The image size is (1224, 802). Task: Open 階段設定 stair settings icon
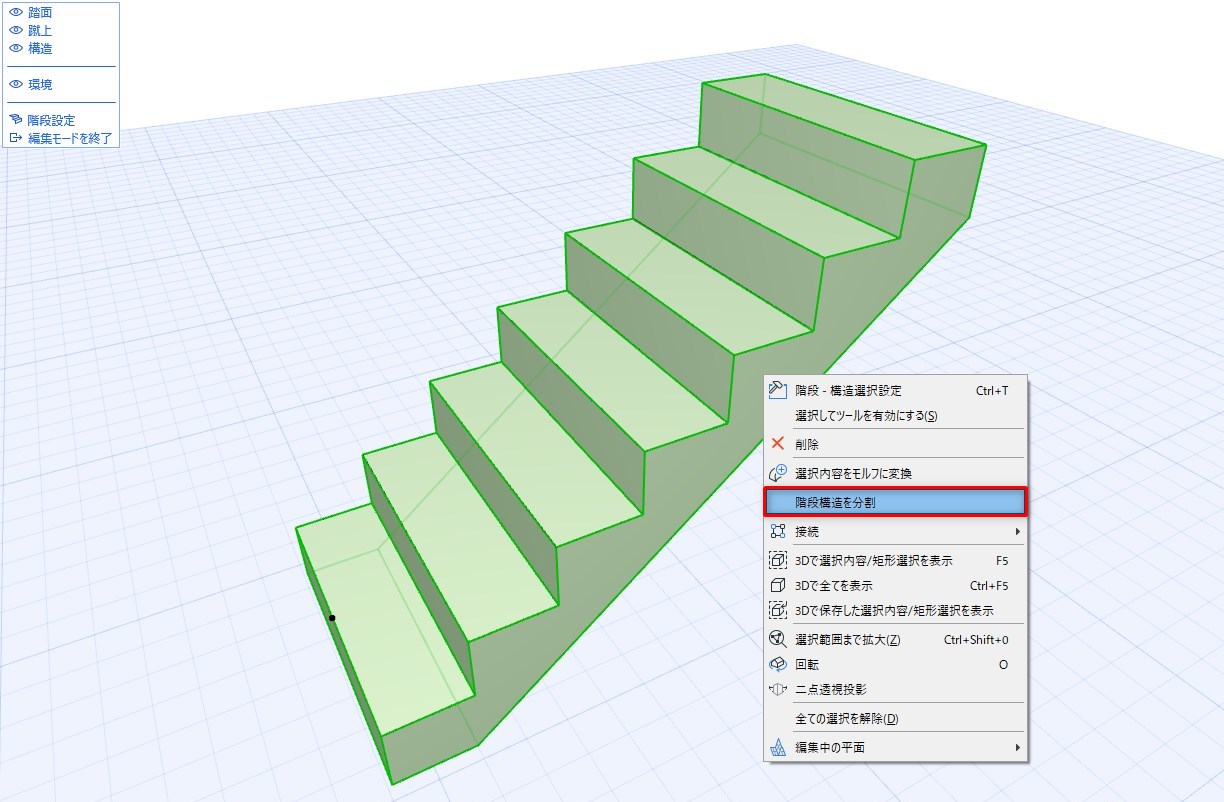click(x=16, y=120)
